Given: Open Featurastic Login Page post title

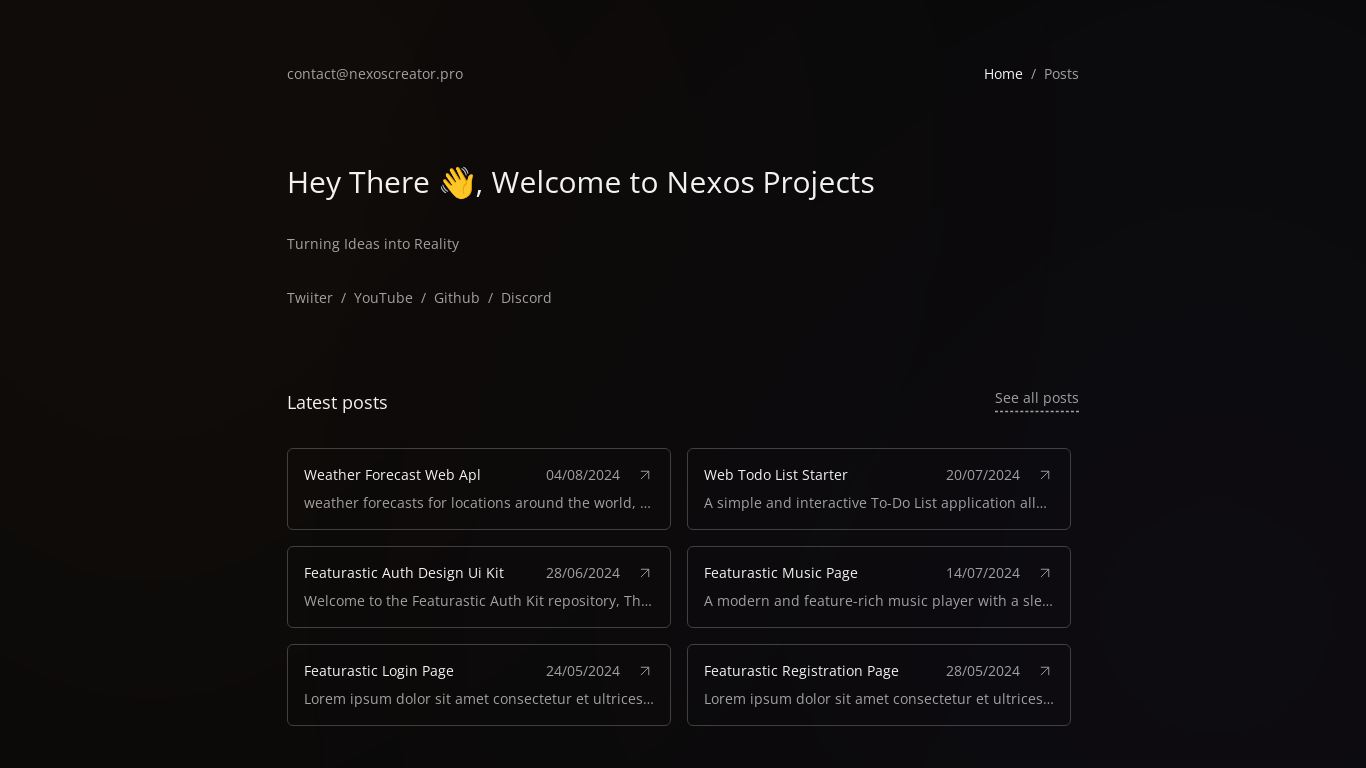Looking at the screenshot, I should point(379,671).
